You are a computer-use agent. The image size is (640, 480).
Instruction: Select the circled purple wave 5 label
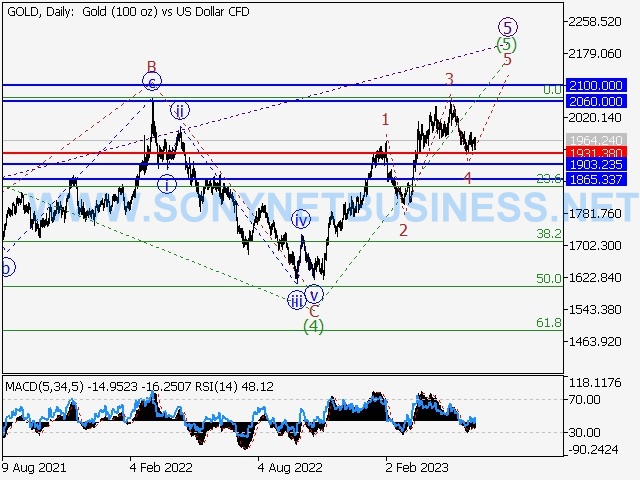508,27
